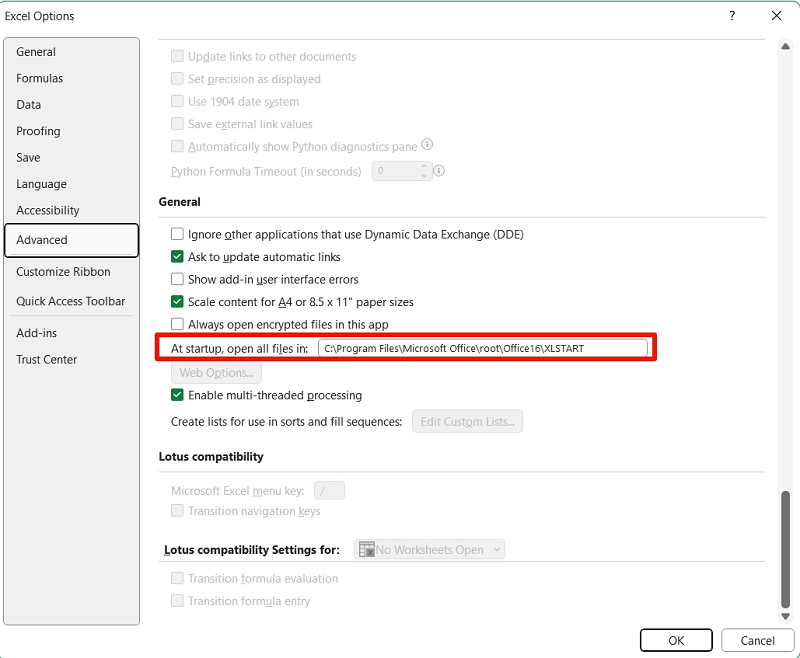The height and width of the screenshot is (658, 800).
Task: Click the startup folder path field
Action: 483,348
